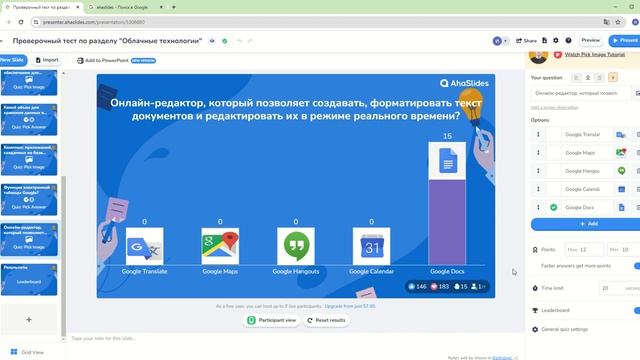Click the Google Maps image in the options list
This screenshot has height=360, width=640.
(621, 153)
